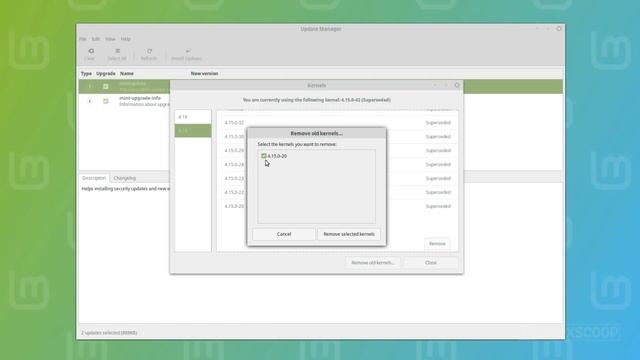Click the Remove selected kernels button
The height and width of the screenshot is (360, 640).
point(349,234)
